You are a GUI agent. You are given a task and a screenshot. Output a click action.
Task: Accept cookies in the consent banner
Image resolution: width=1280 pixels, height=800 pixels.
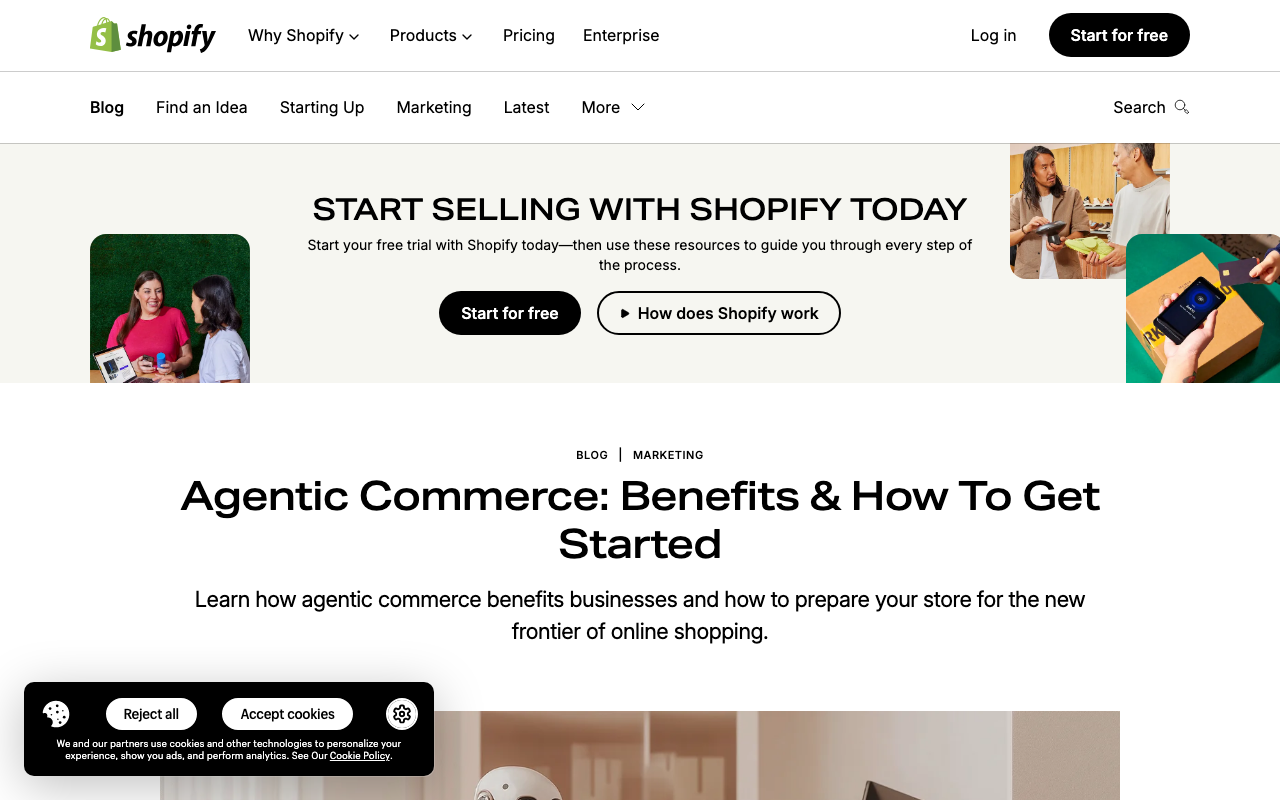point(287,714)
